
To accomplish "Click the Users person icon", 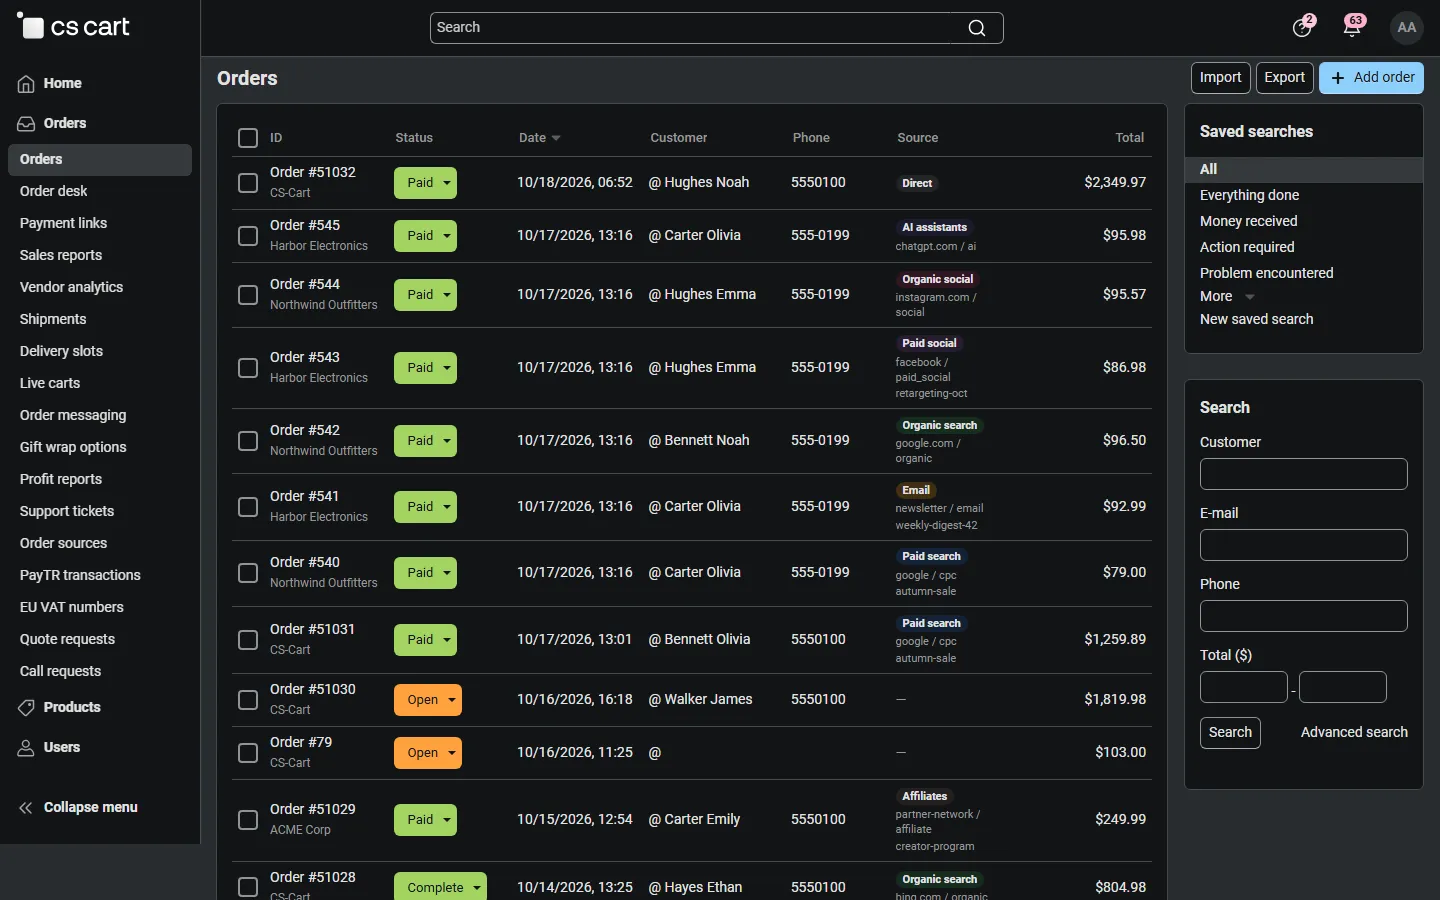I will click(26, 748).
